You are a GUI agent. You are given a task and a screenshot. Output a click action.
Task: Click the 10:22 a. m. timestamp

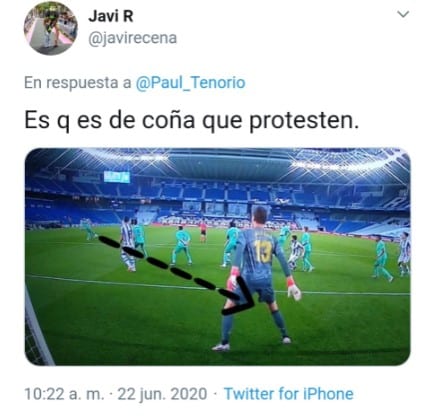coord(64,394)
